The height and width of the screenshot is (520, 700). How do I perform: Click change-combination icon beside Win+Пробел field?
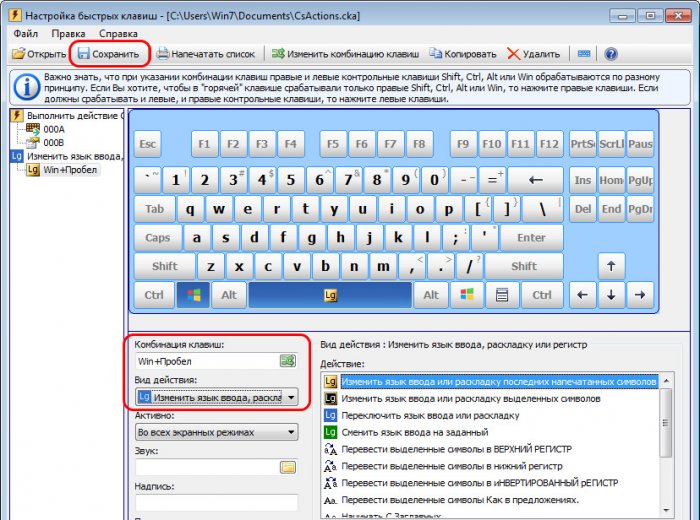pyautogui.click(x=288, y=361)
